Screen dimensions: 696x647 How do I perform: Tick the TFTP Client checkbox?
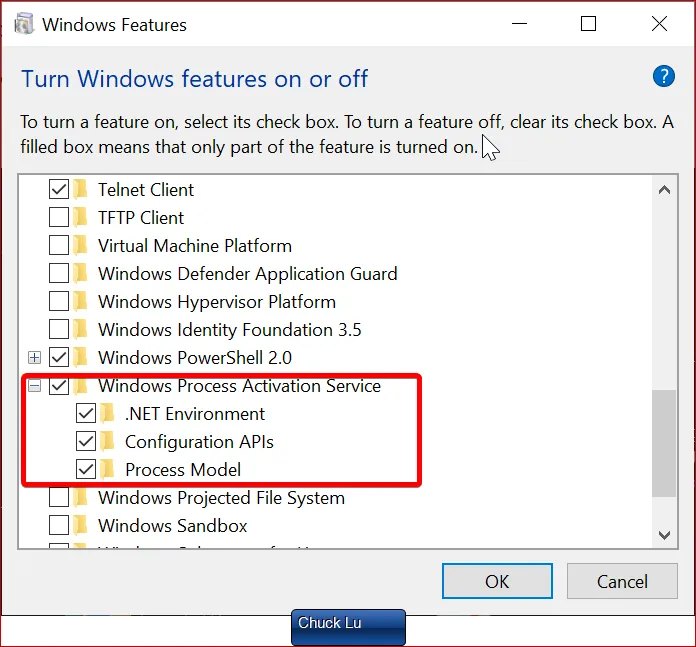[59, 218]
